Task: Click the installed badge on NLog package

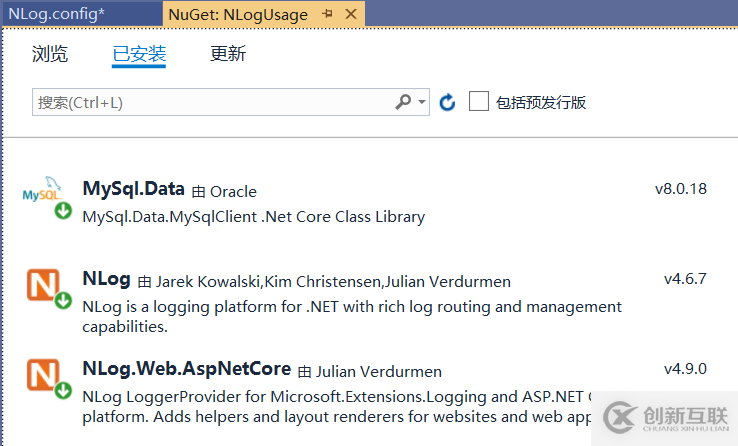Action: click(x=63, y=300)
